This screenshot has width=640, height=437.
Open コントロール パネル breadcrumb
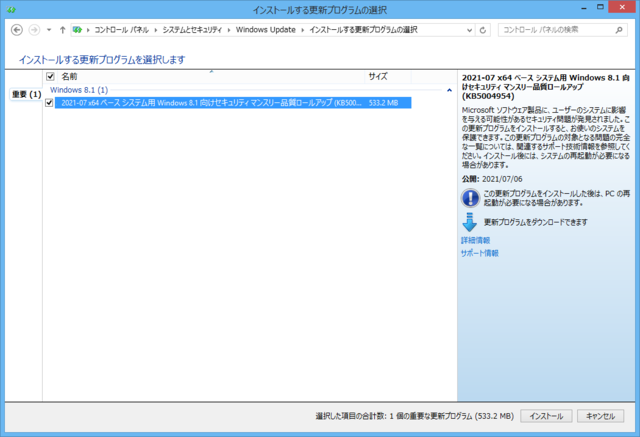[x=121, y=30]
